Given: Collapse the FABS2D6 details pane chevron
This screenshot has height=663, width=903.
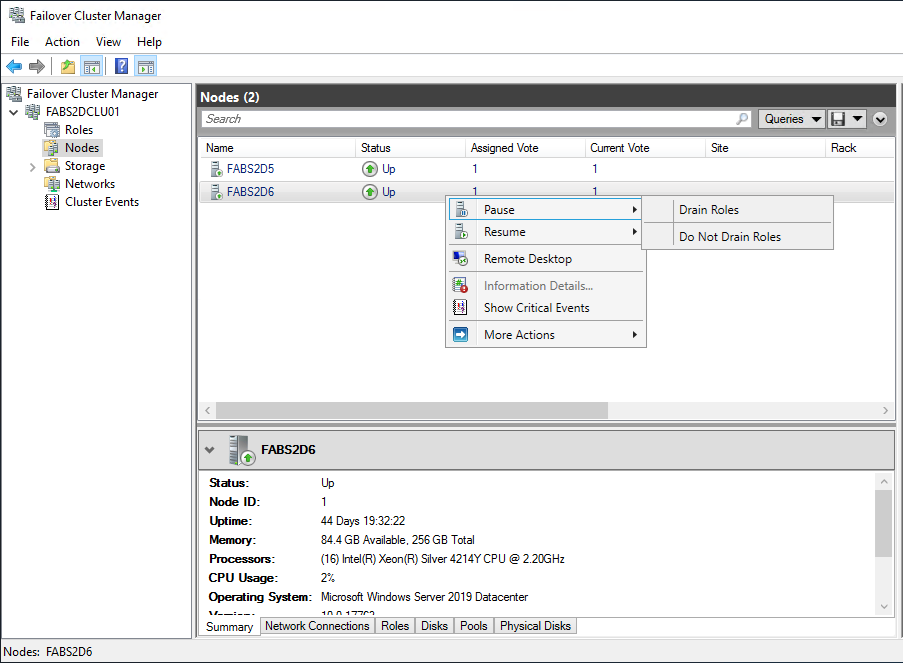Looking at the screenshot, I should pyautogui.click(x=210, y=450).
